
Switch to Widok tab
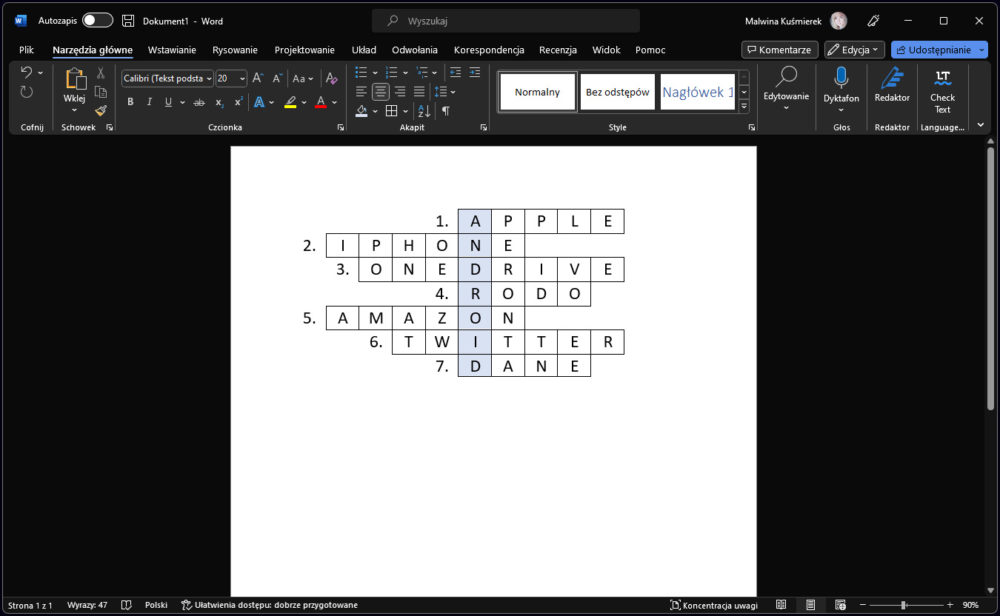[x=606, y=50]
